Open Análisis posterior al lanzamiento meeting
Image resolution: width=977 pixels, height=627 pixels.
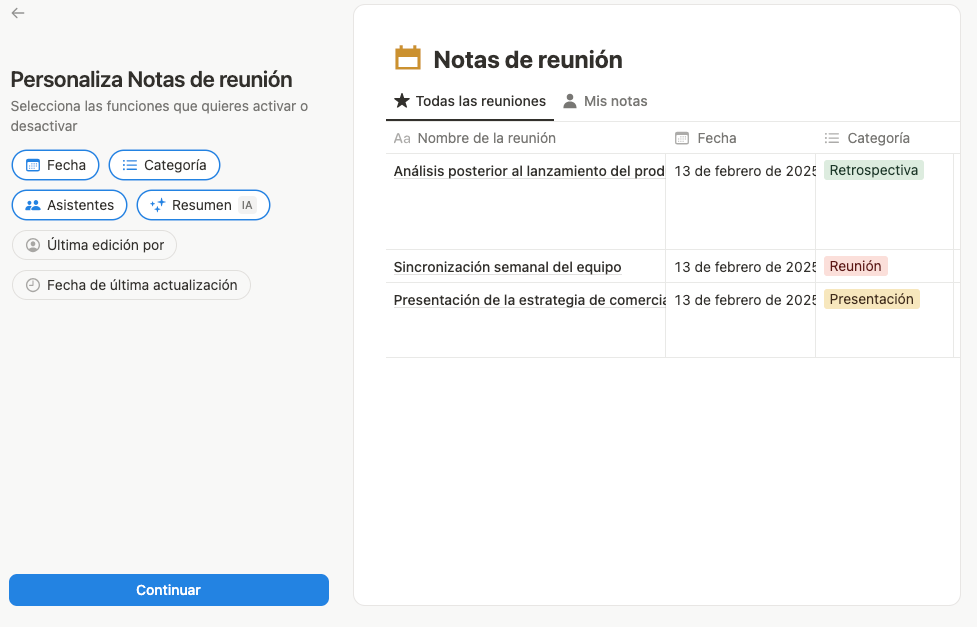(x=529, y=171)
